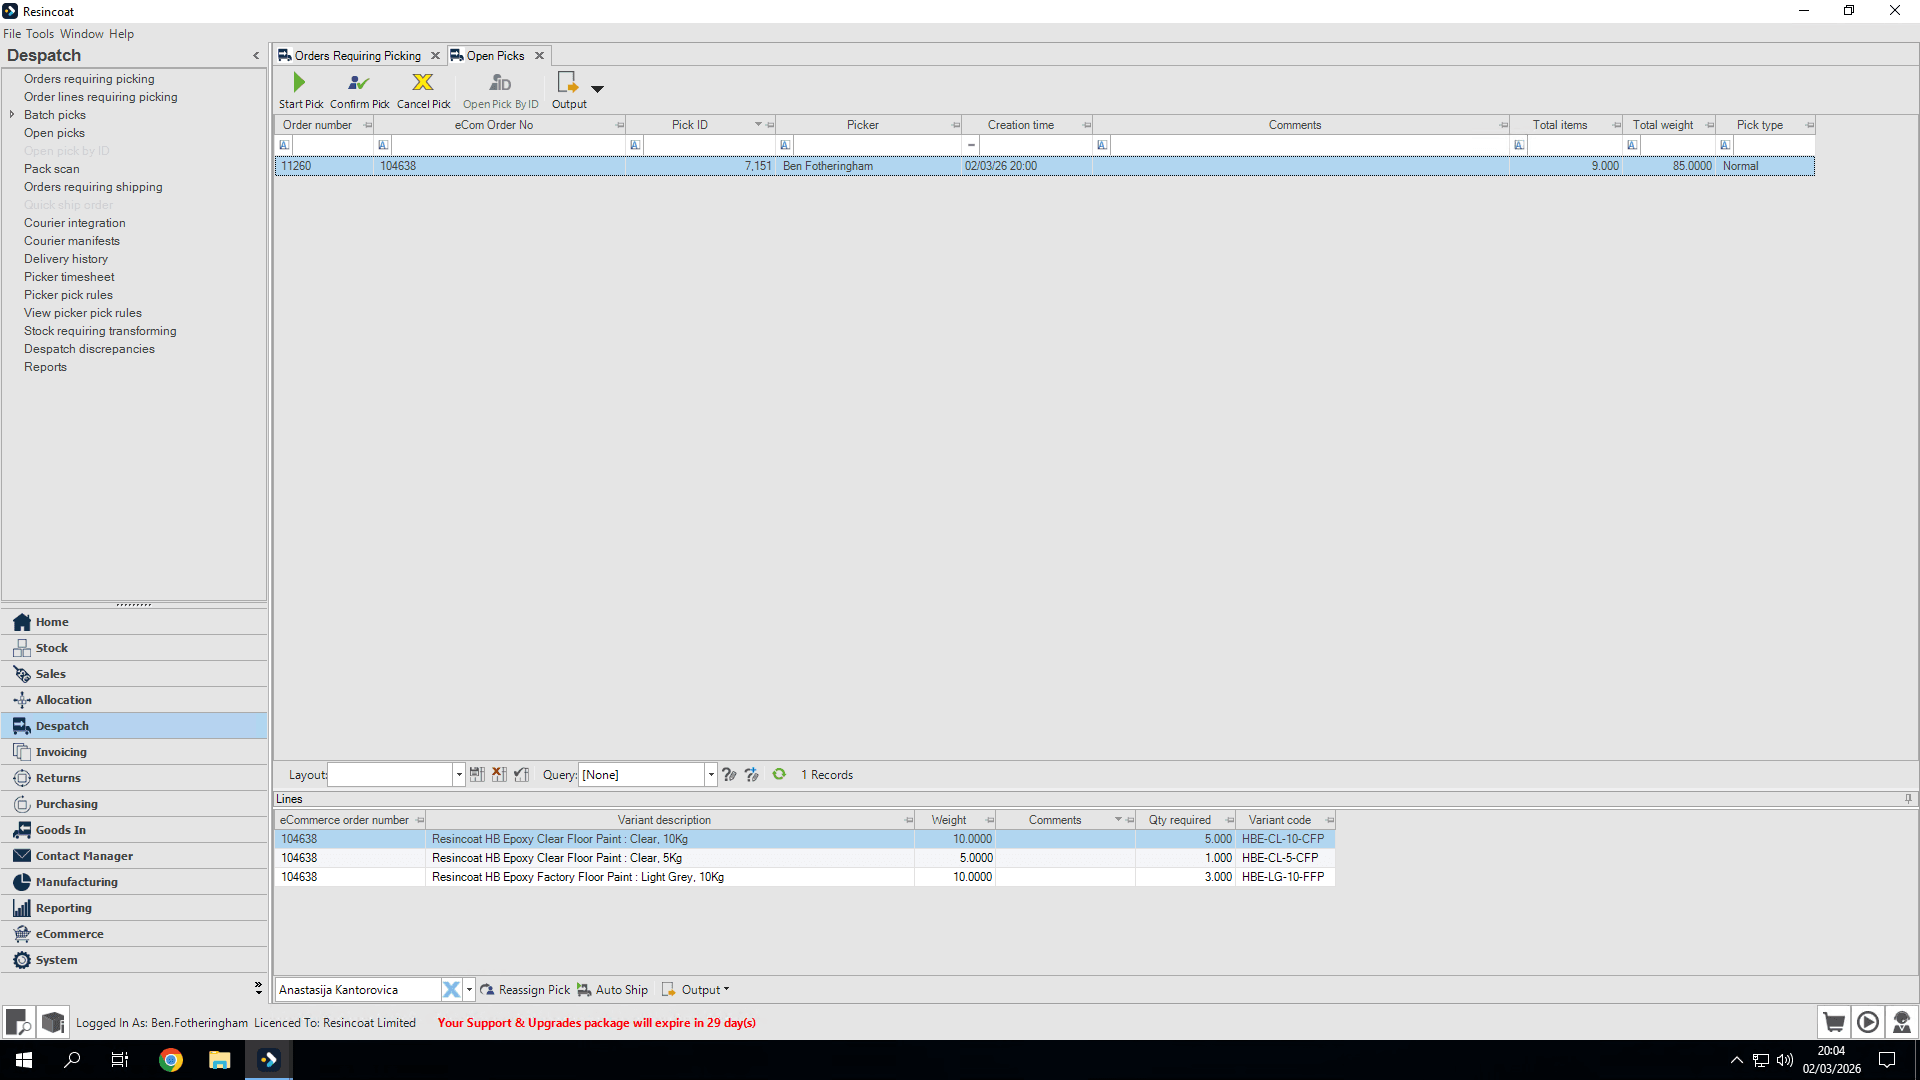
Task: Open the lower Output menu
Action: click(x=696, y=990)
